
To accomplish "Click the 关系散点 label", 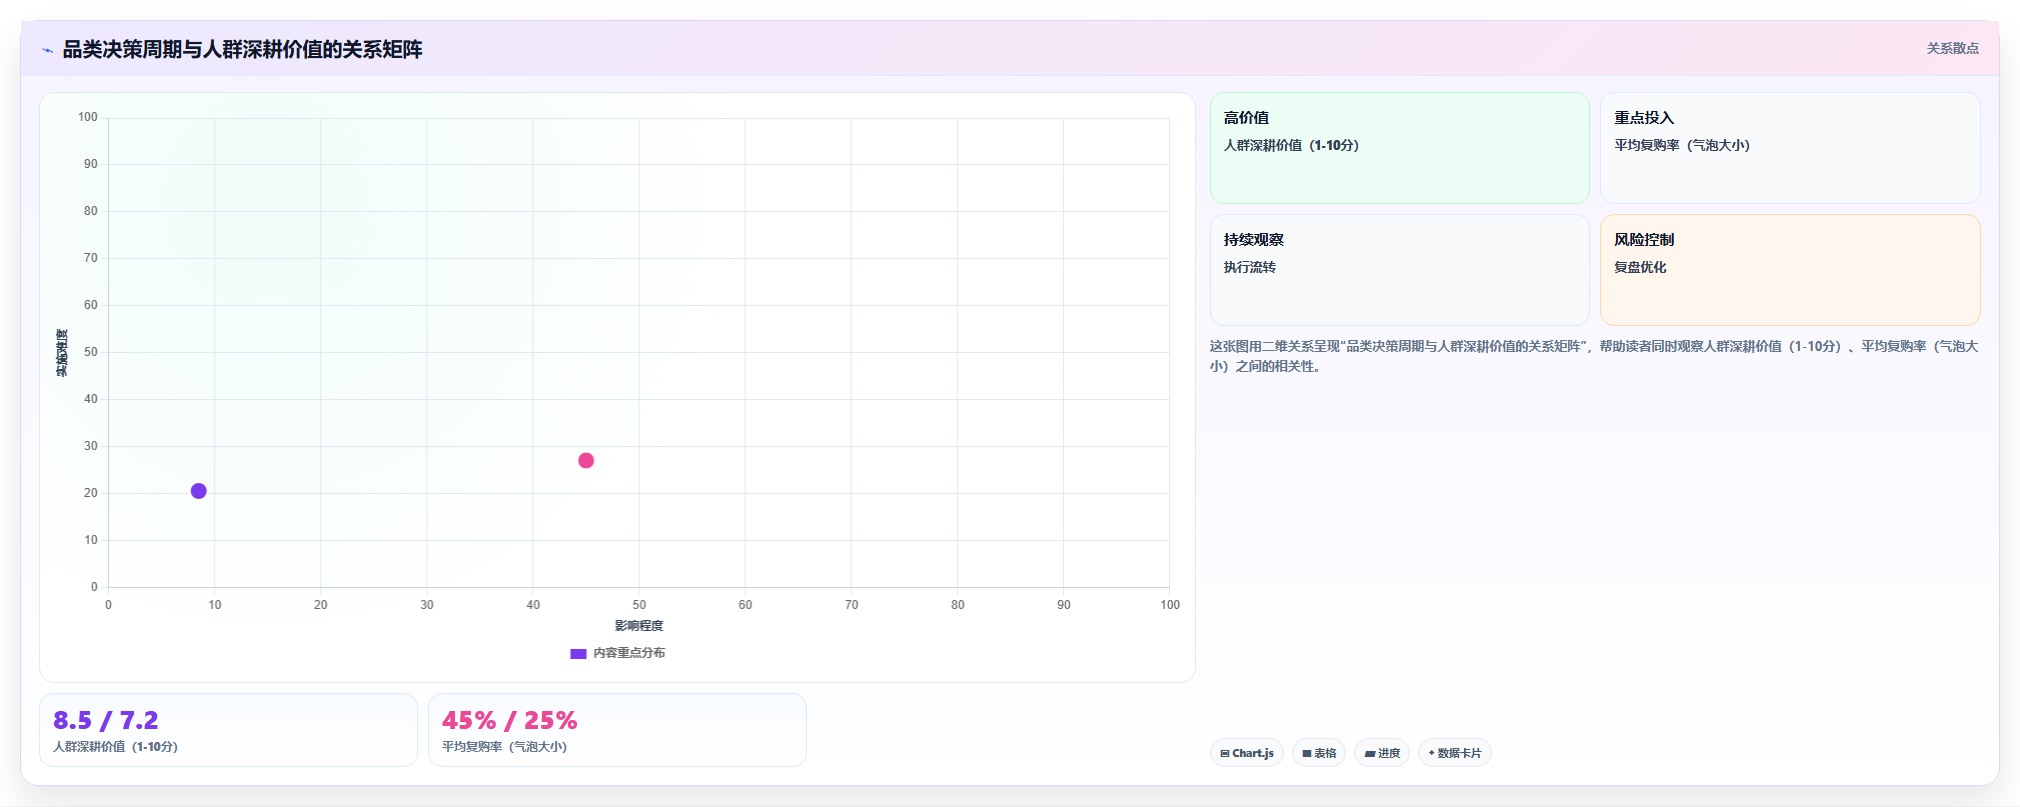I will [x=1952, y=48].
